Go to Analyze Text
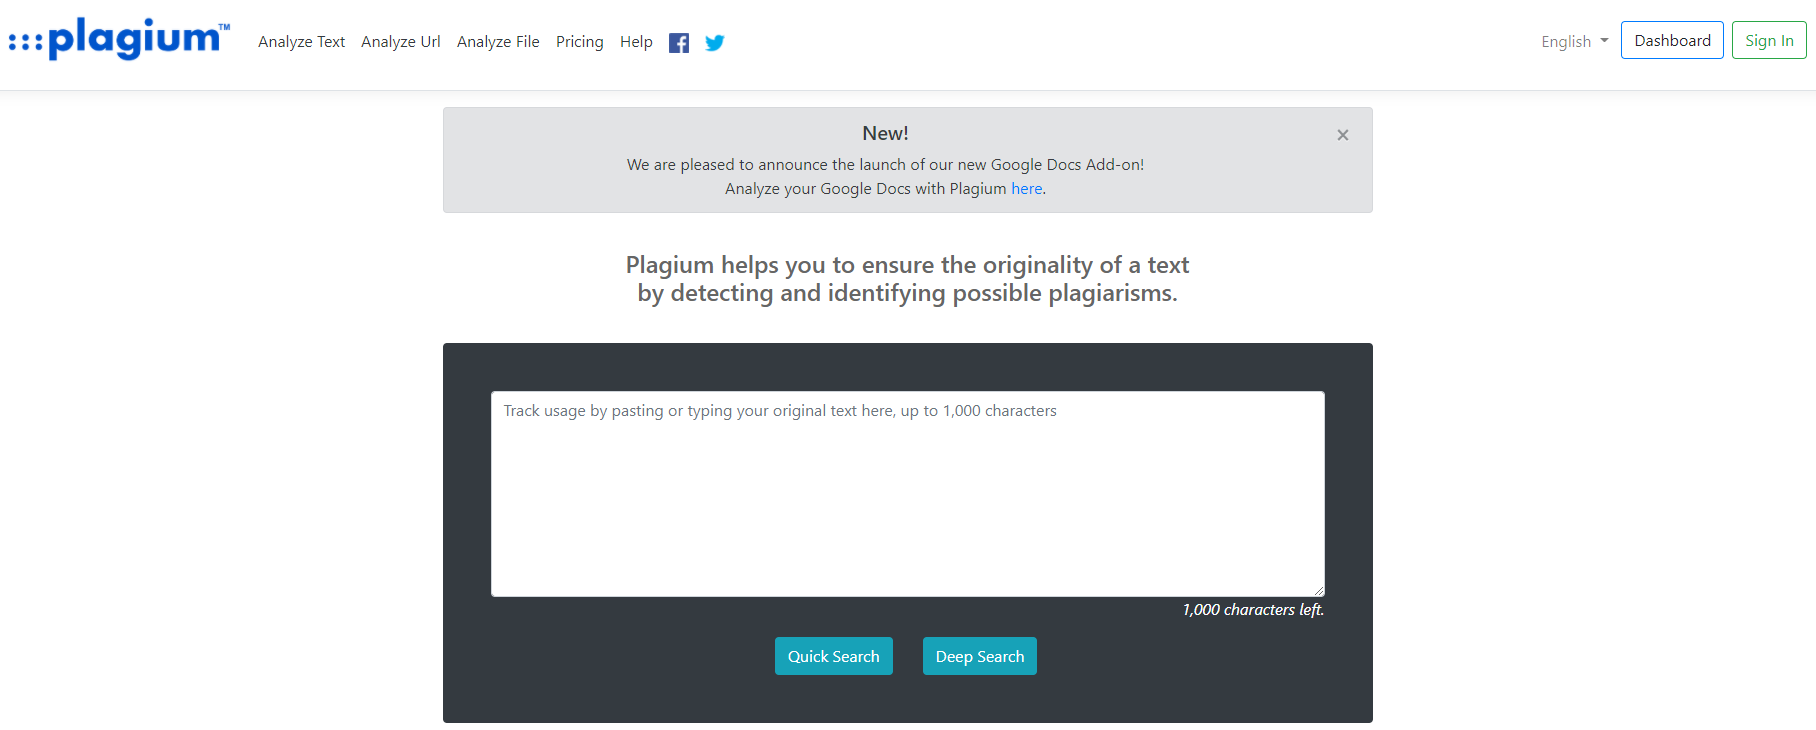1816x730 pixels. click(301, 42)
